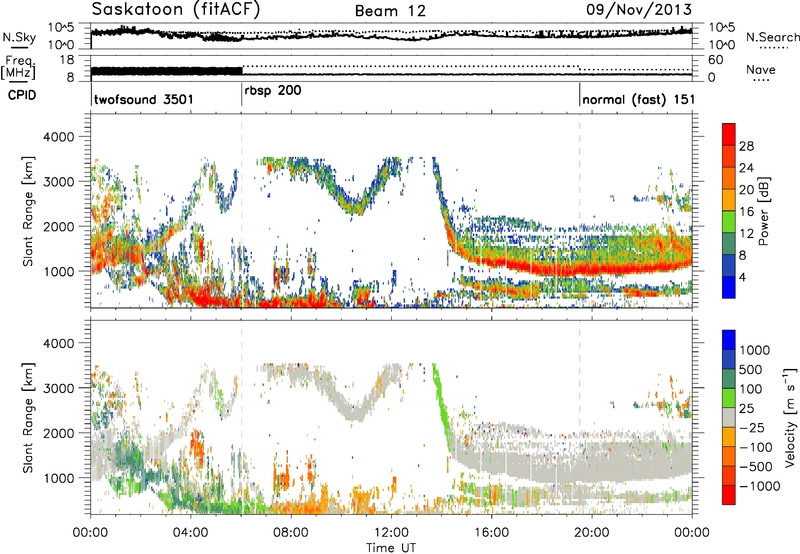Click the "4000" tick of the power panel axis
Screen dimensions: 800x554
click(59, 137)
